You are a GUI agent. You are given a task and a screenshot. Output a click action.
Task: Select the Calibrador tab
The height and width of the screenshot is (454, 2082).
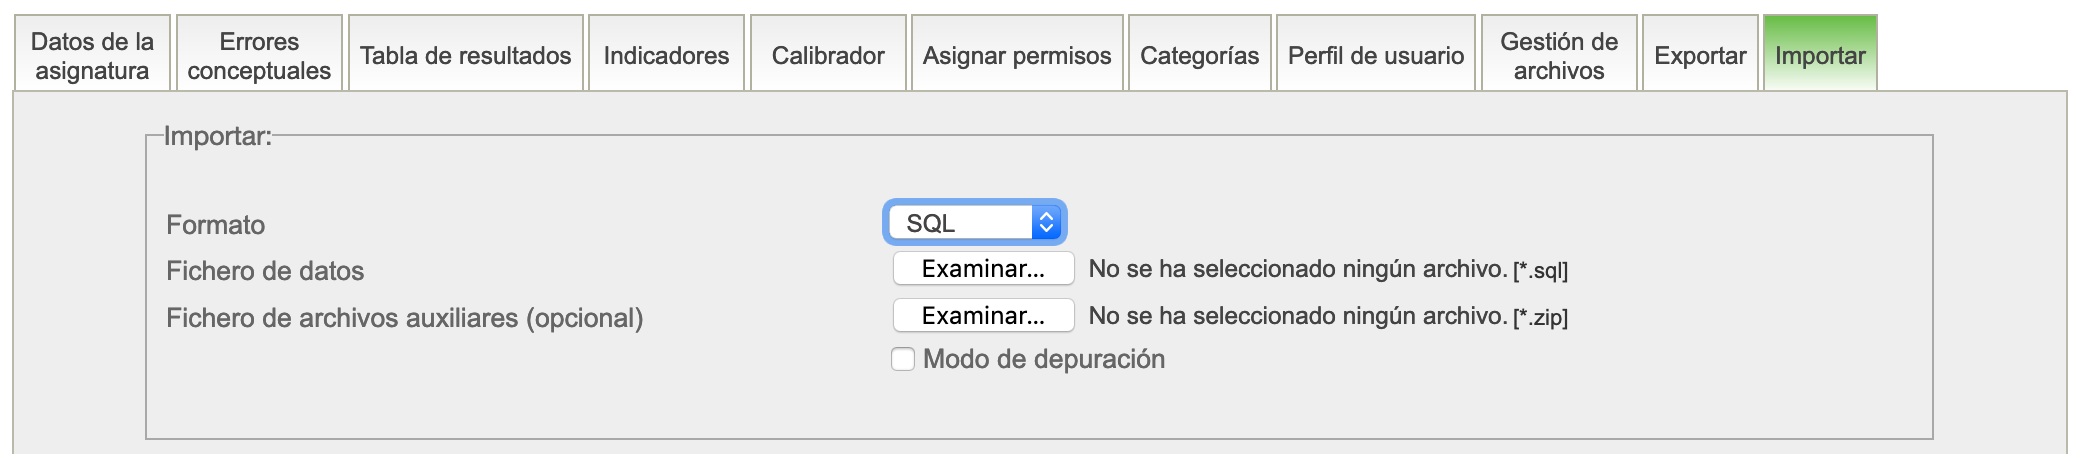828,55
